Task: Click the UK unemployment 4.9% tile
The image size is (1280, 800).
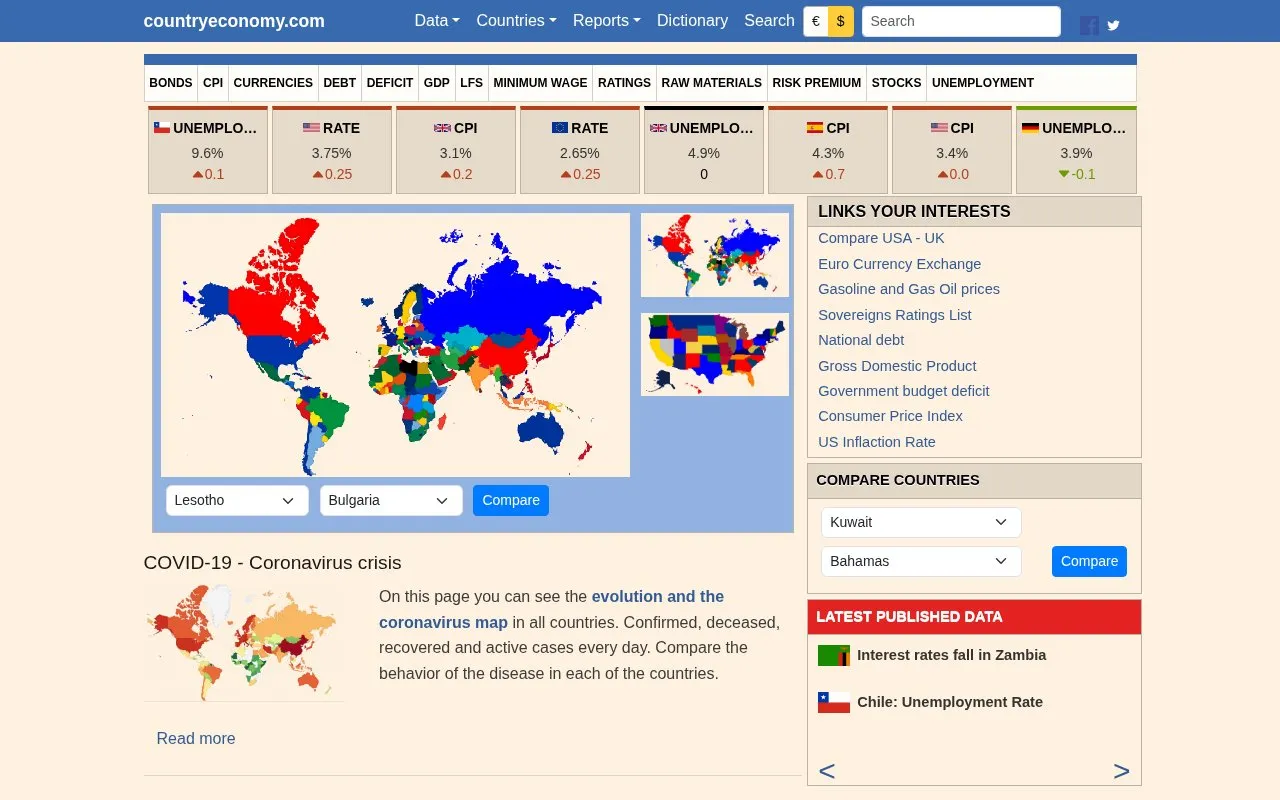Action: (x=704, y=150)
